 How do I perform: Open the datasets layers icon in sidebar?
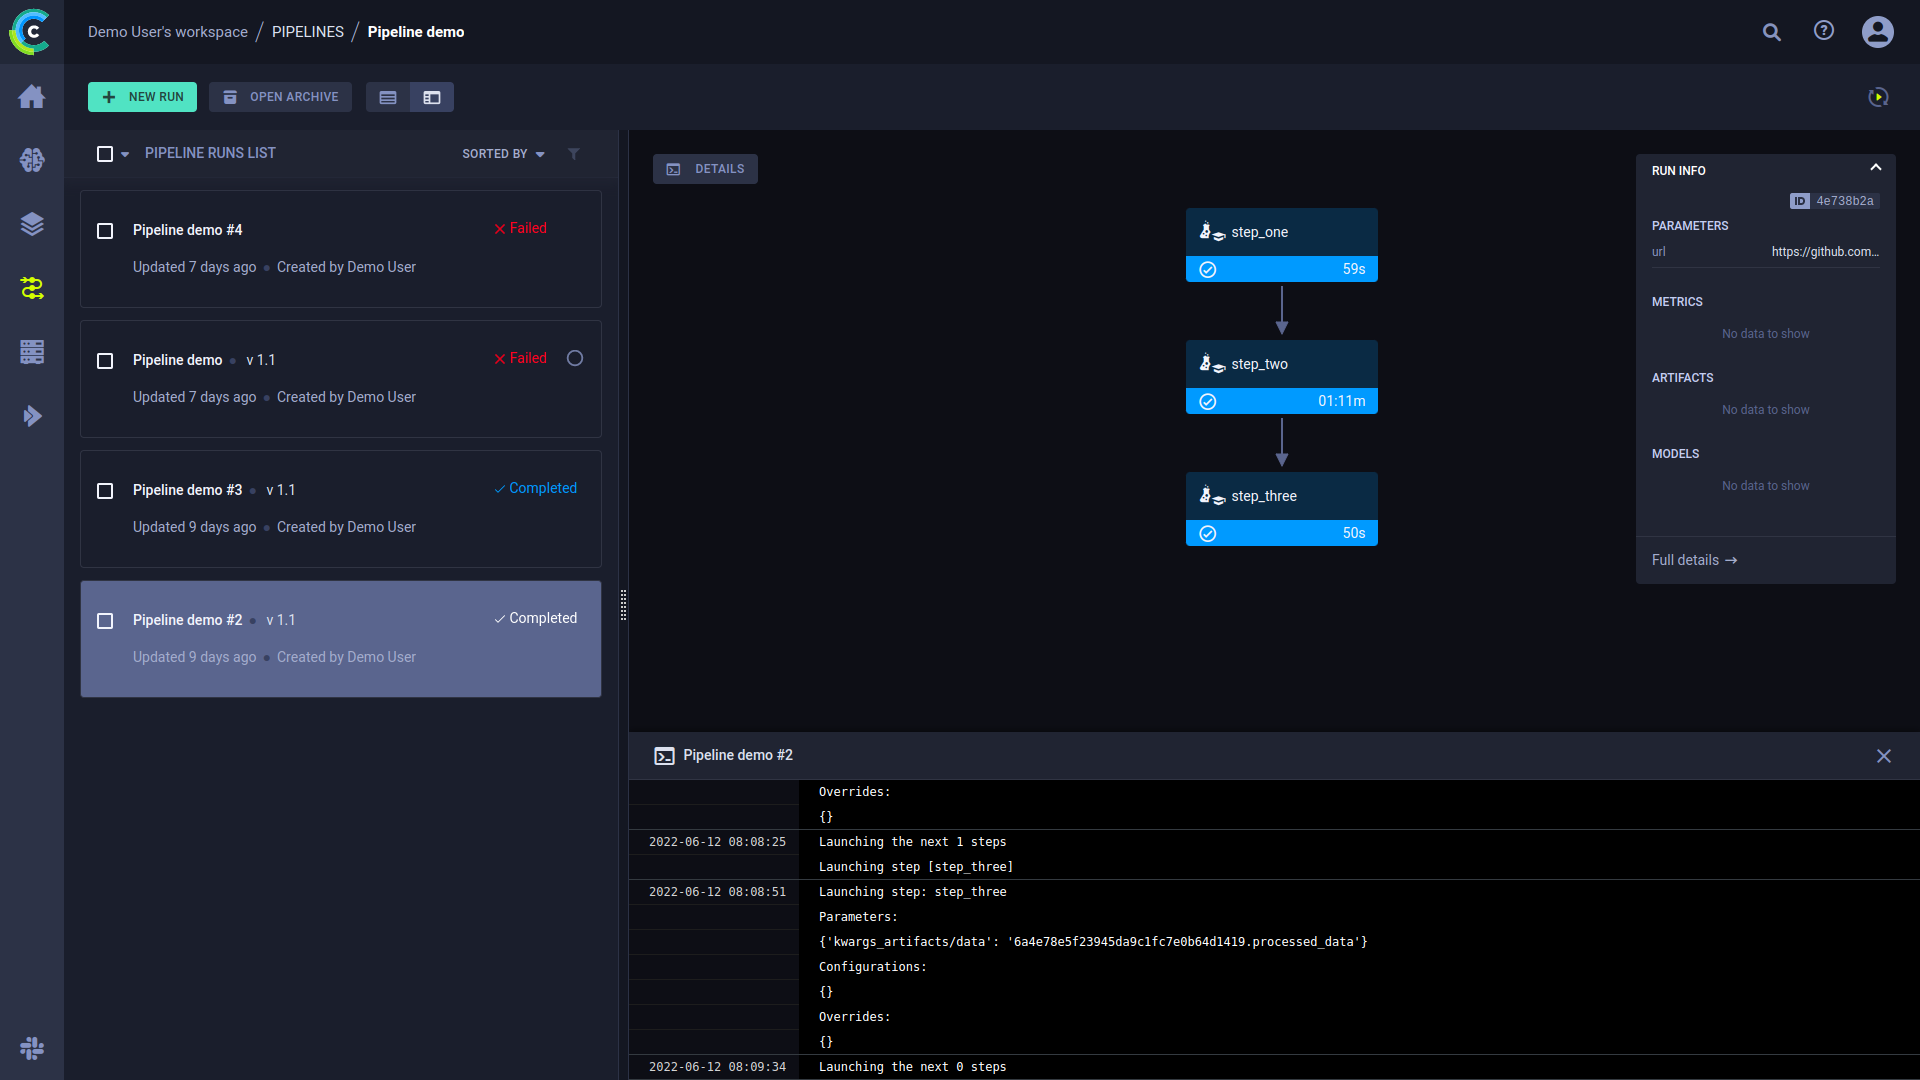(32, 224)
